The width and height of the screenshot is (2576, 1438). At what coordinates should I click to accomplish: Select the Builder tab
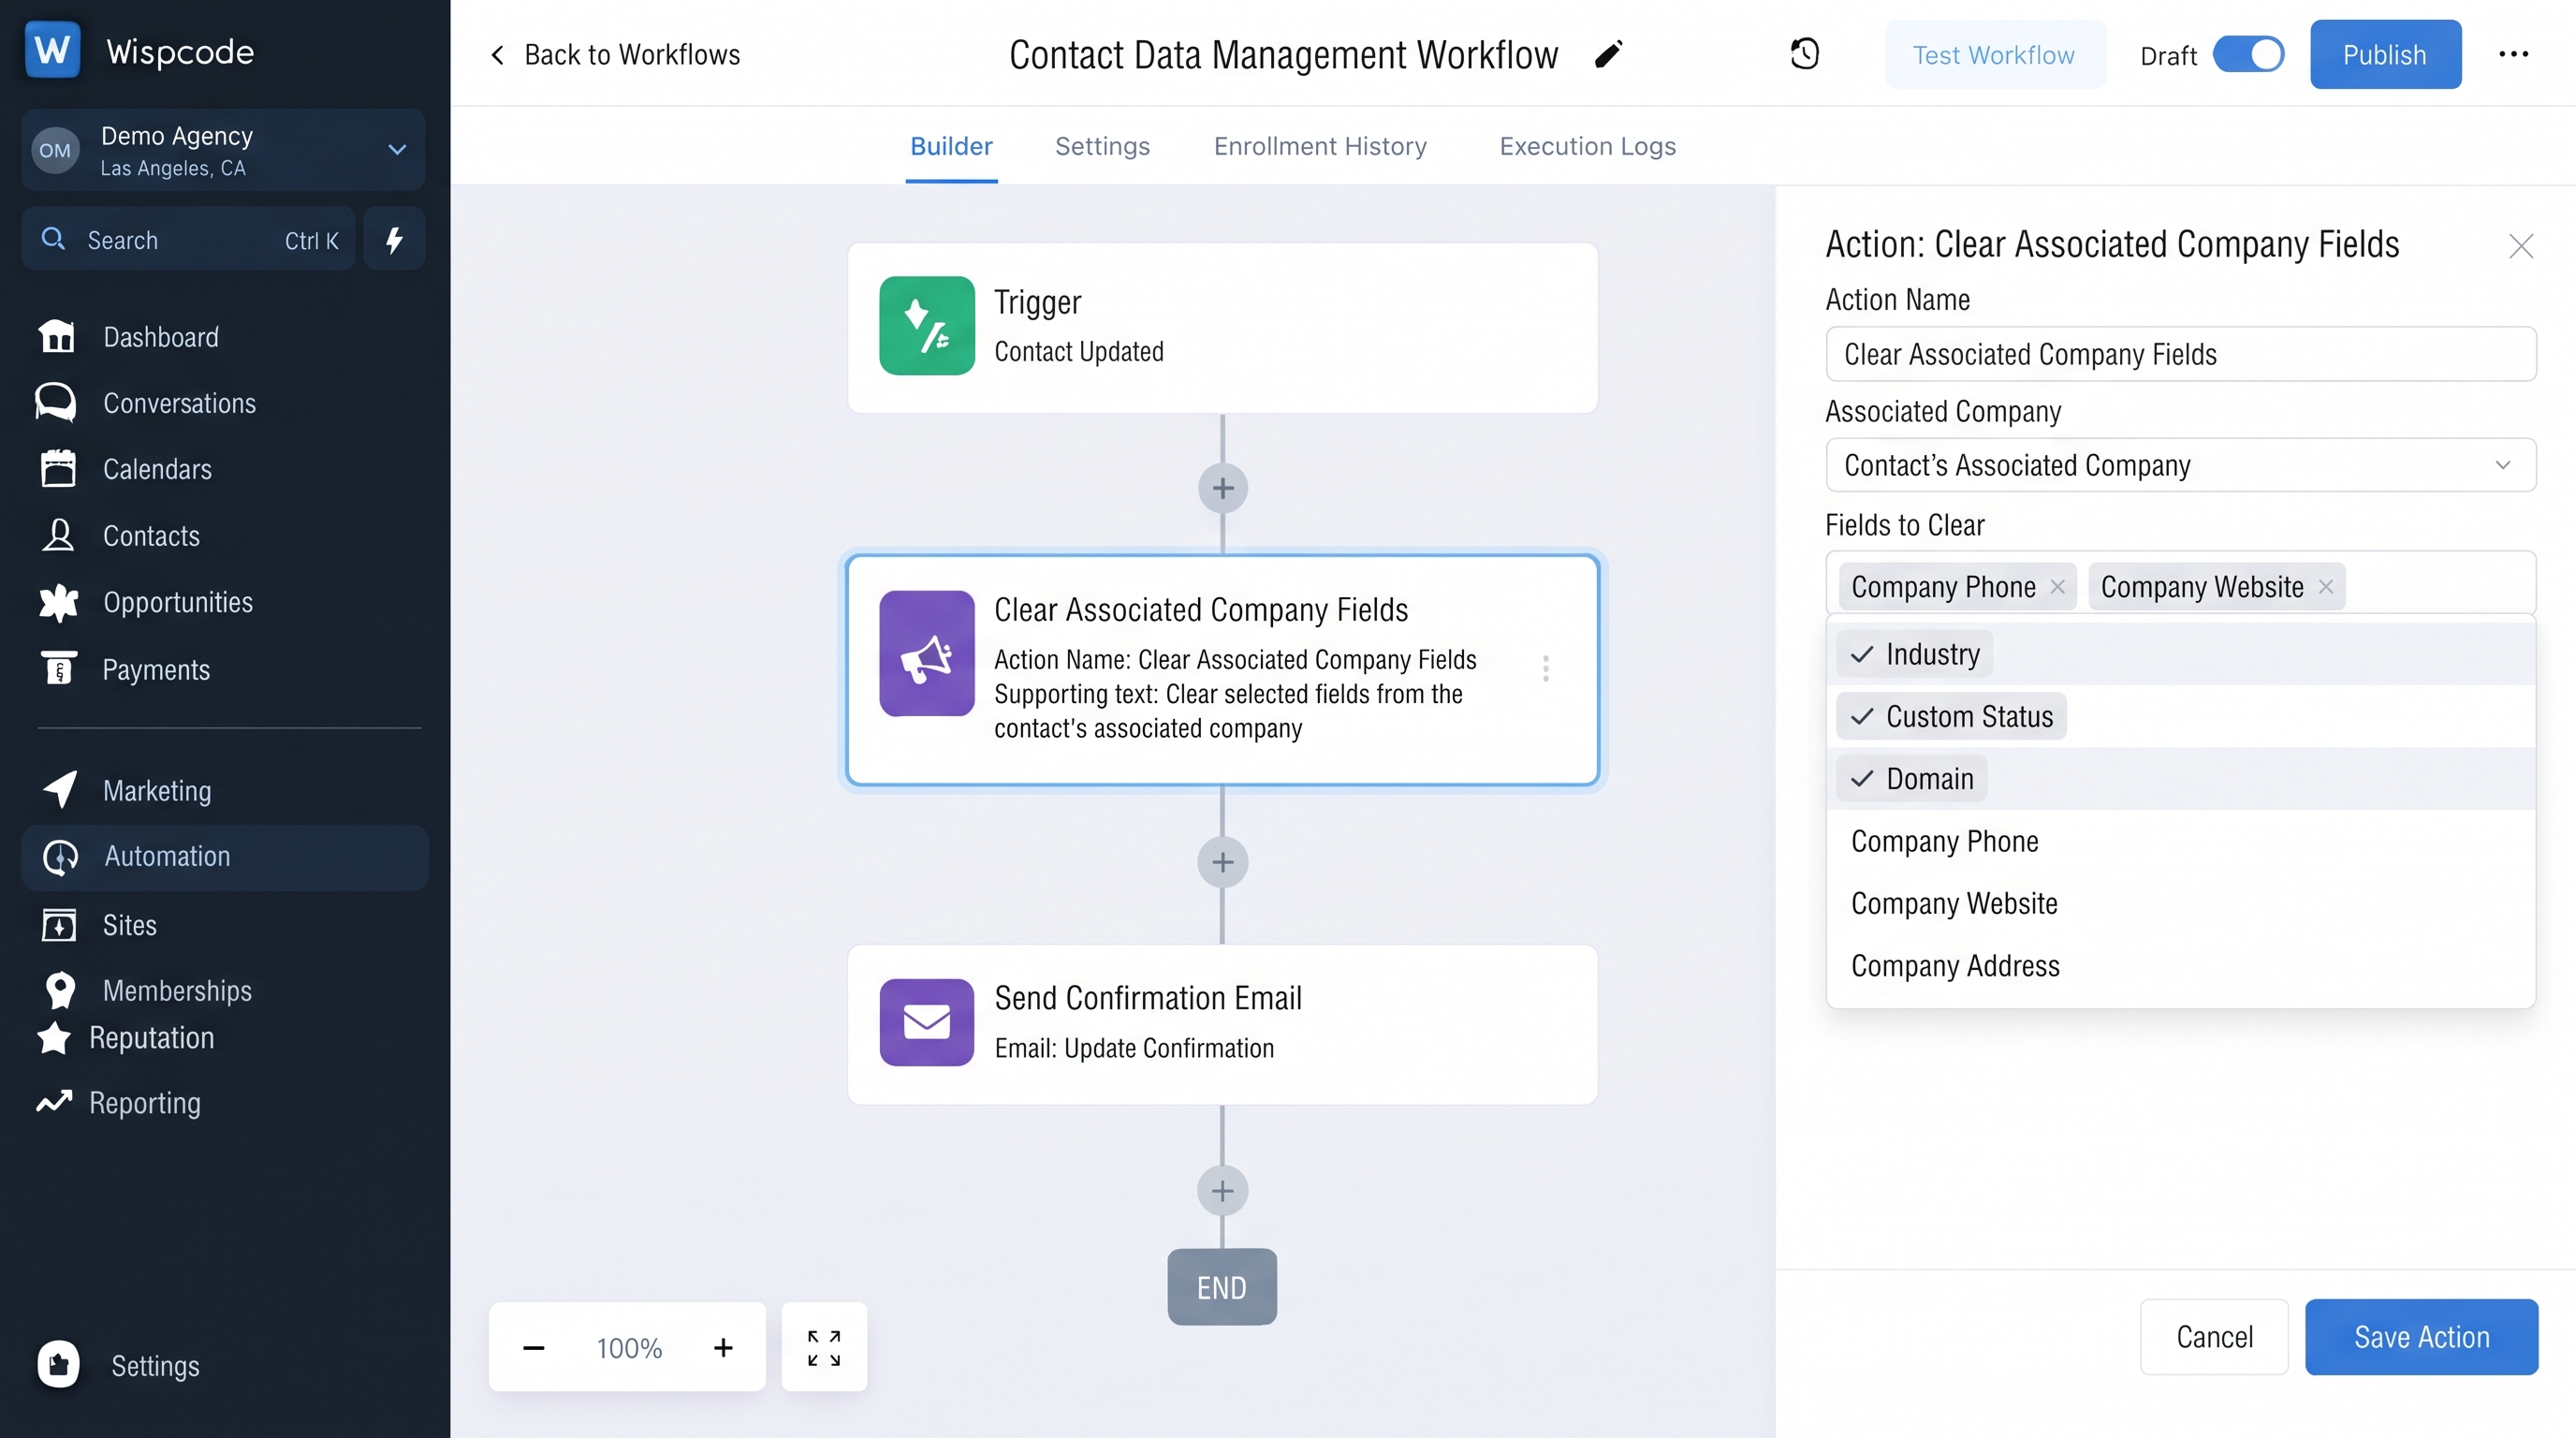tap(951, 146)
